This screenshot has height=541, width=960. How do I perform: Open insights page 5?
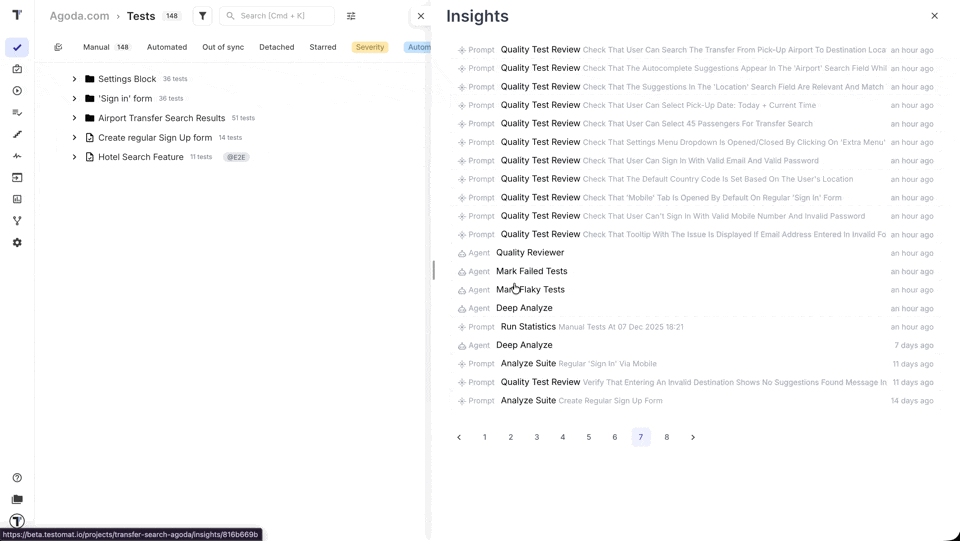tap(589, 437)
